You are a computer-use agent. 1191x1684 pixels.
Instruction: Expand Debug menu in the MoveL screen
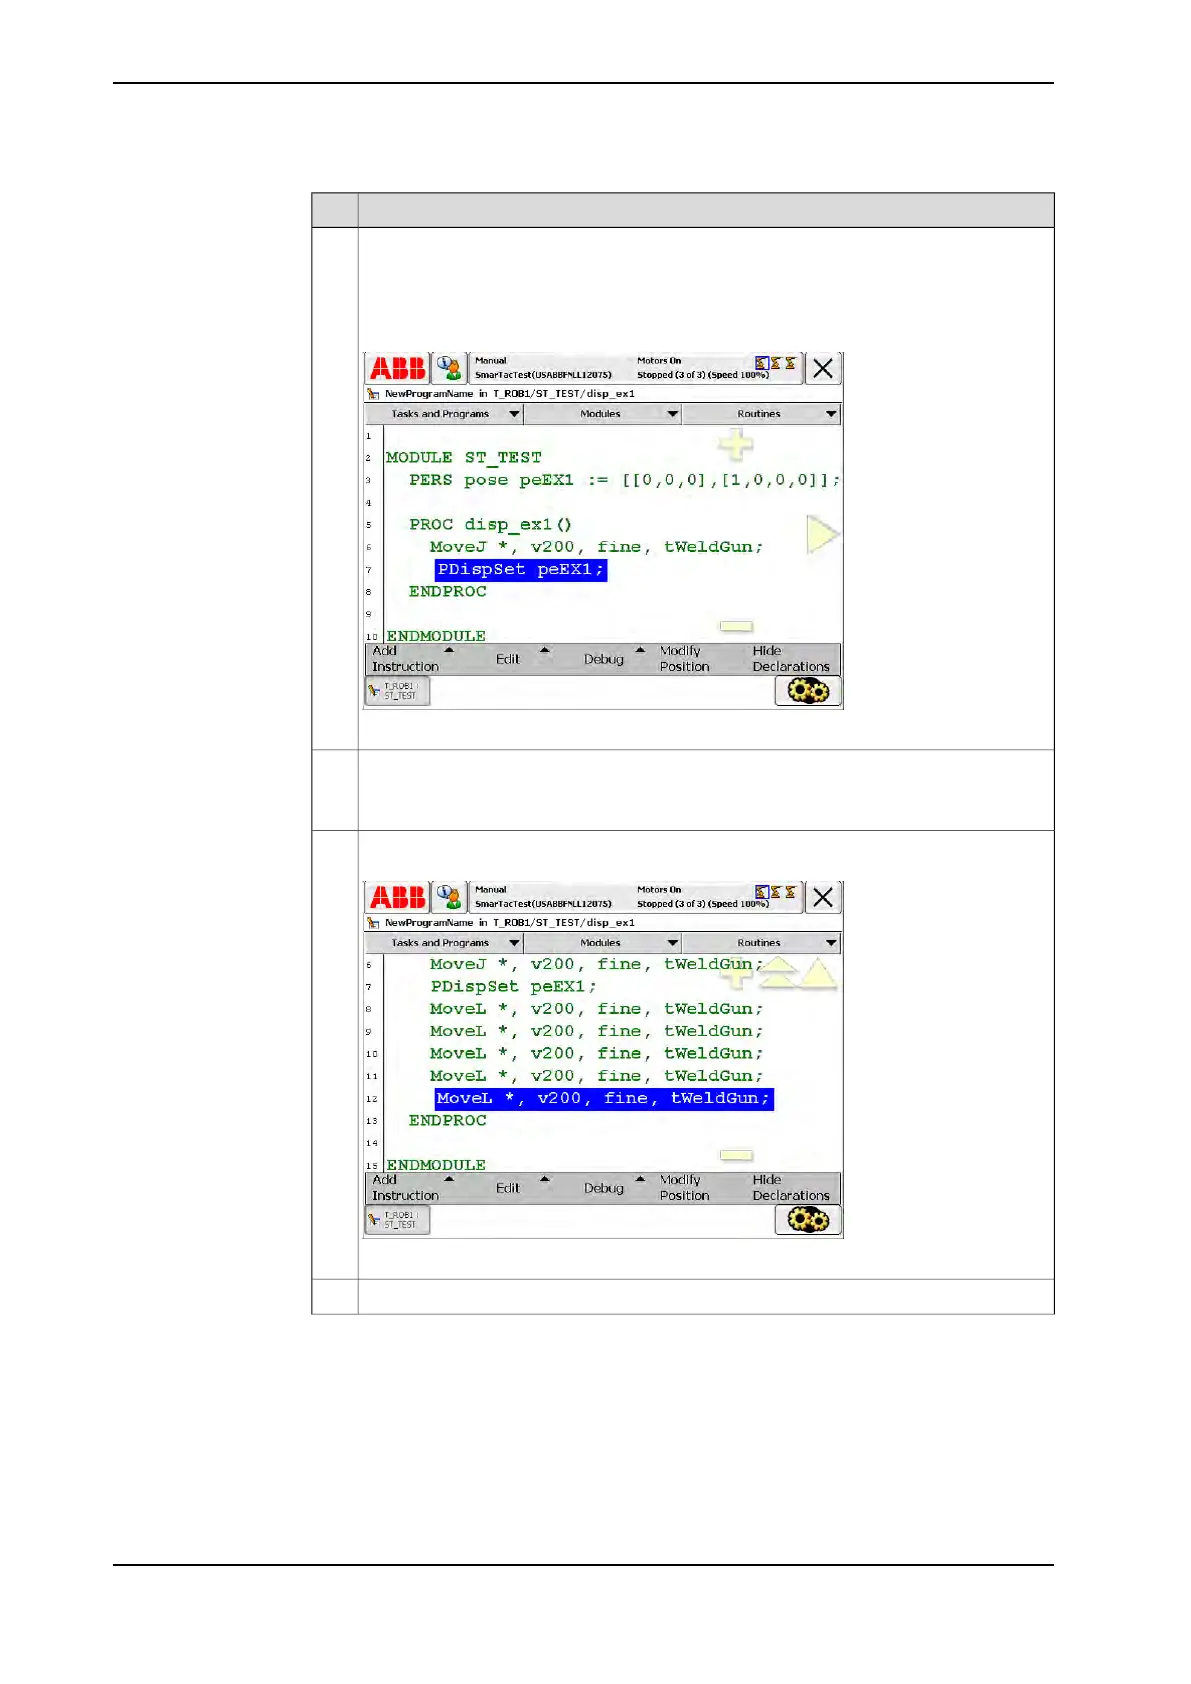[604, 1188]
